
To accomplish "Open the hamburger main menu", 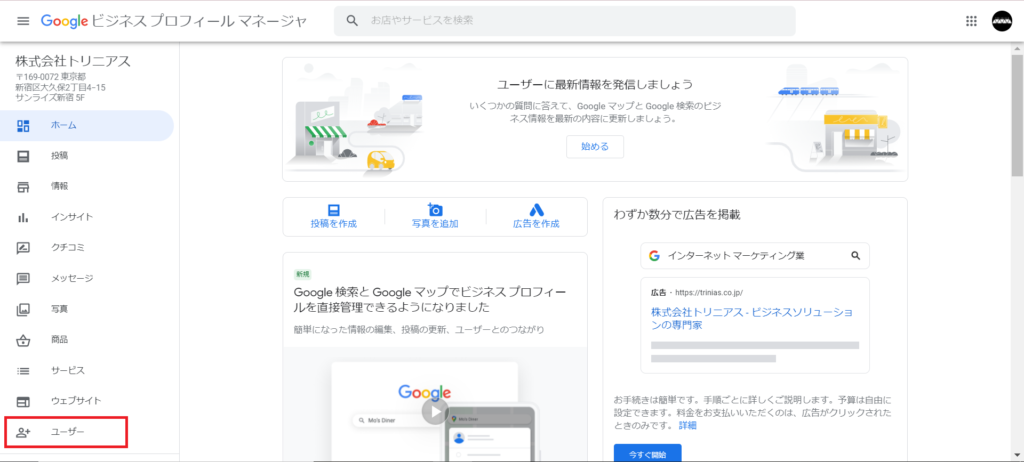I will coord(23,21).
